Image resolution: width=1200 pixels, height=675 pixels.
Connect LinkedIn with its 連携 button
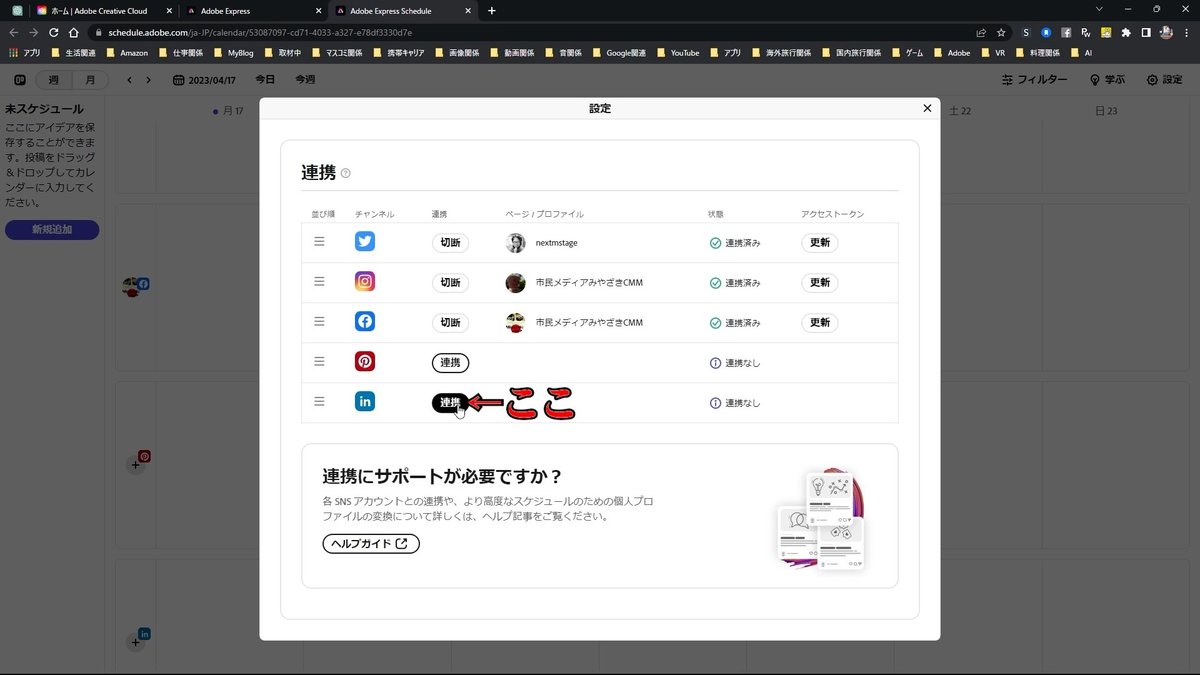(450, 403)
